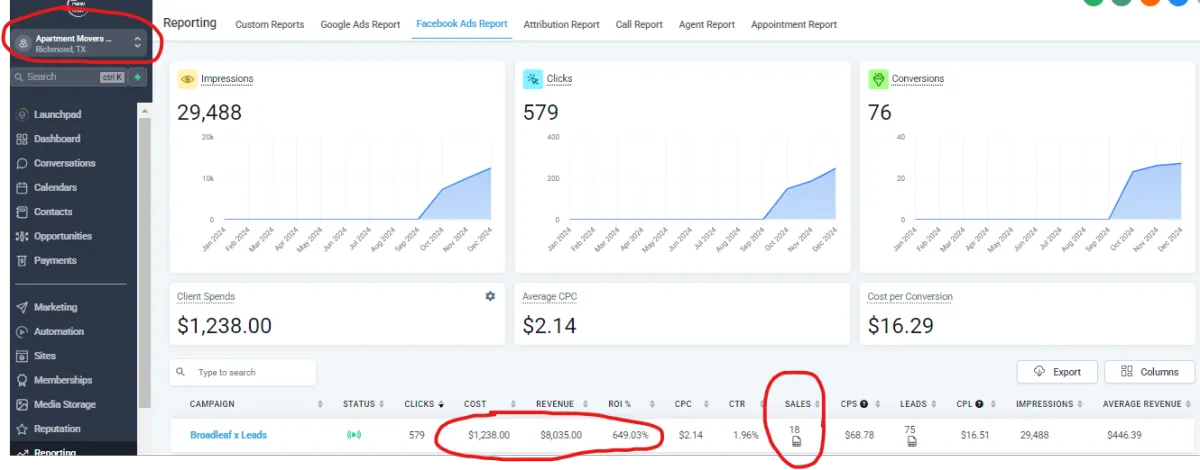
Task: Open the Columns selector button
Action: tap(1149, 372)
